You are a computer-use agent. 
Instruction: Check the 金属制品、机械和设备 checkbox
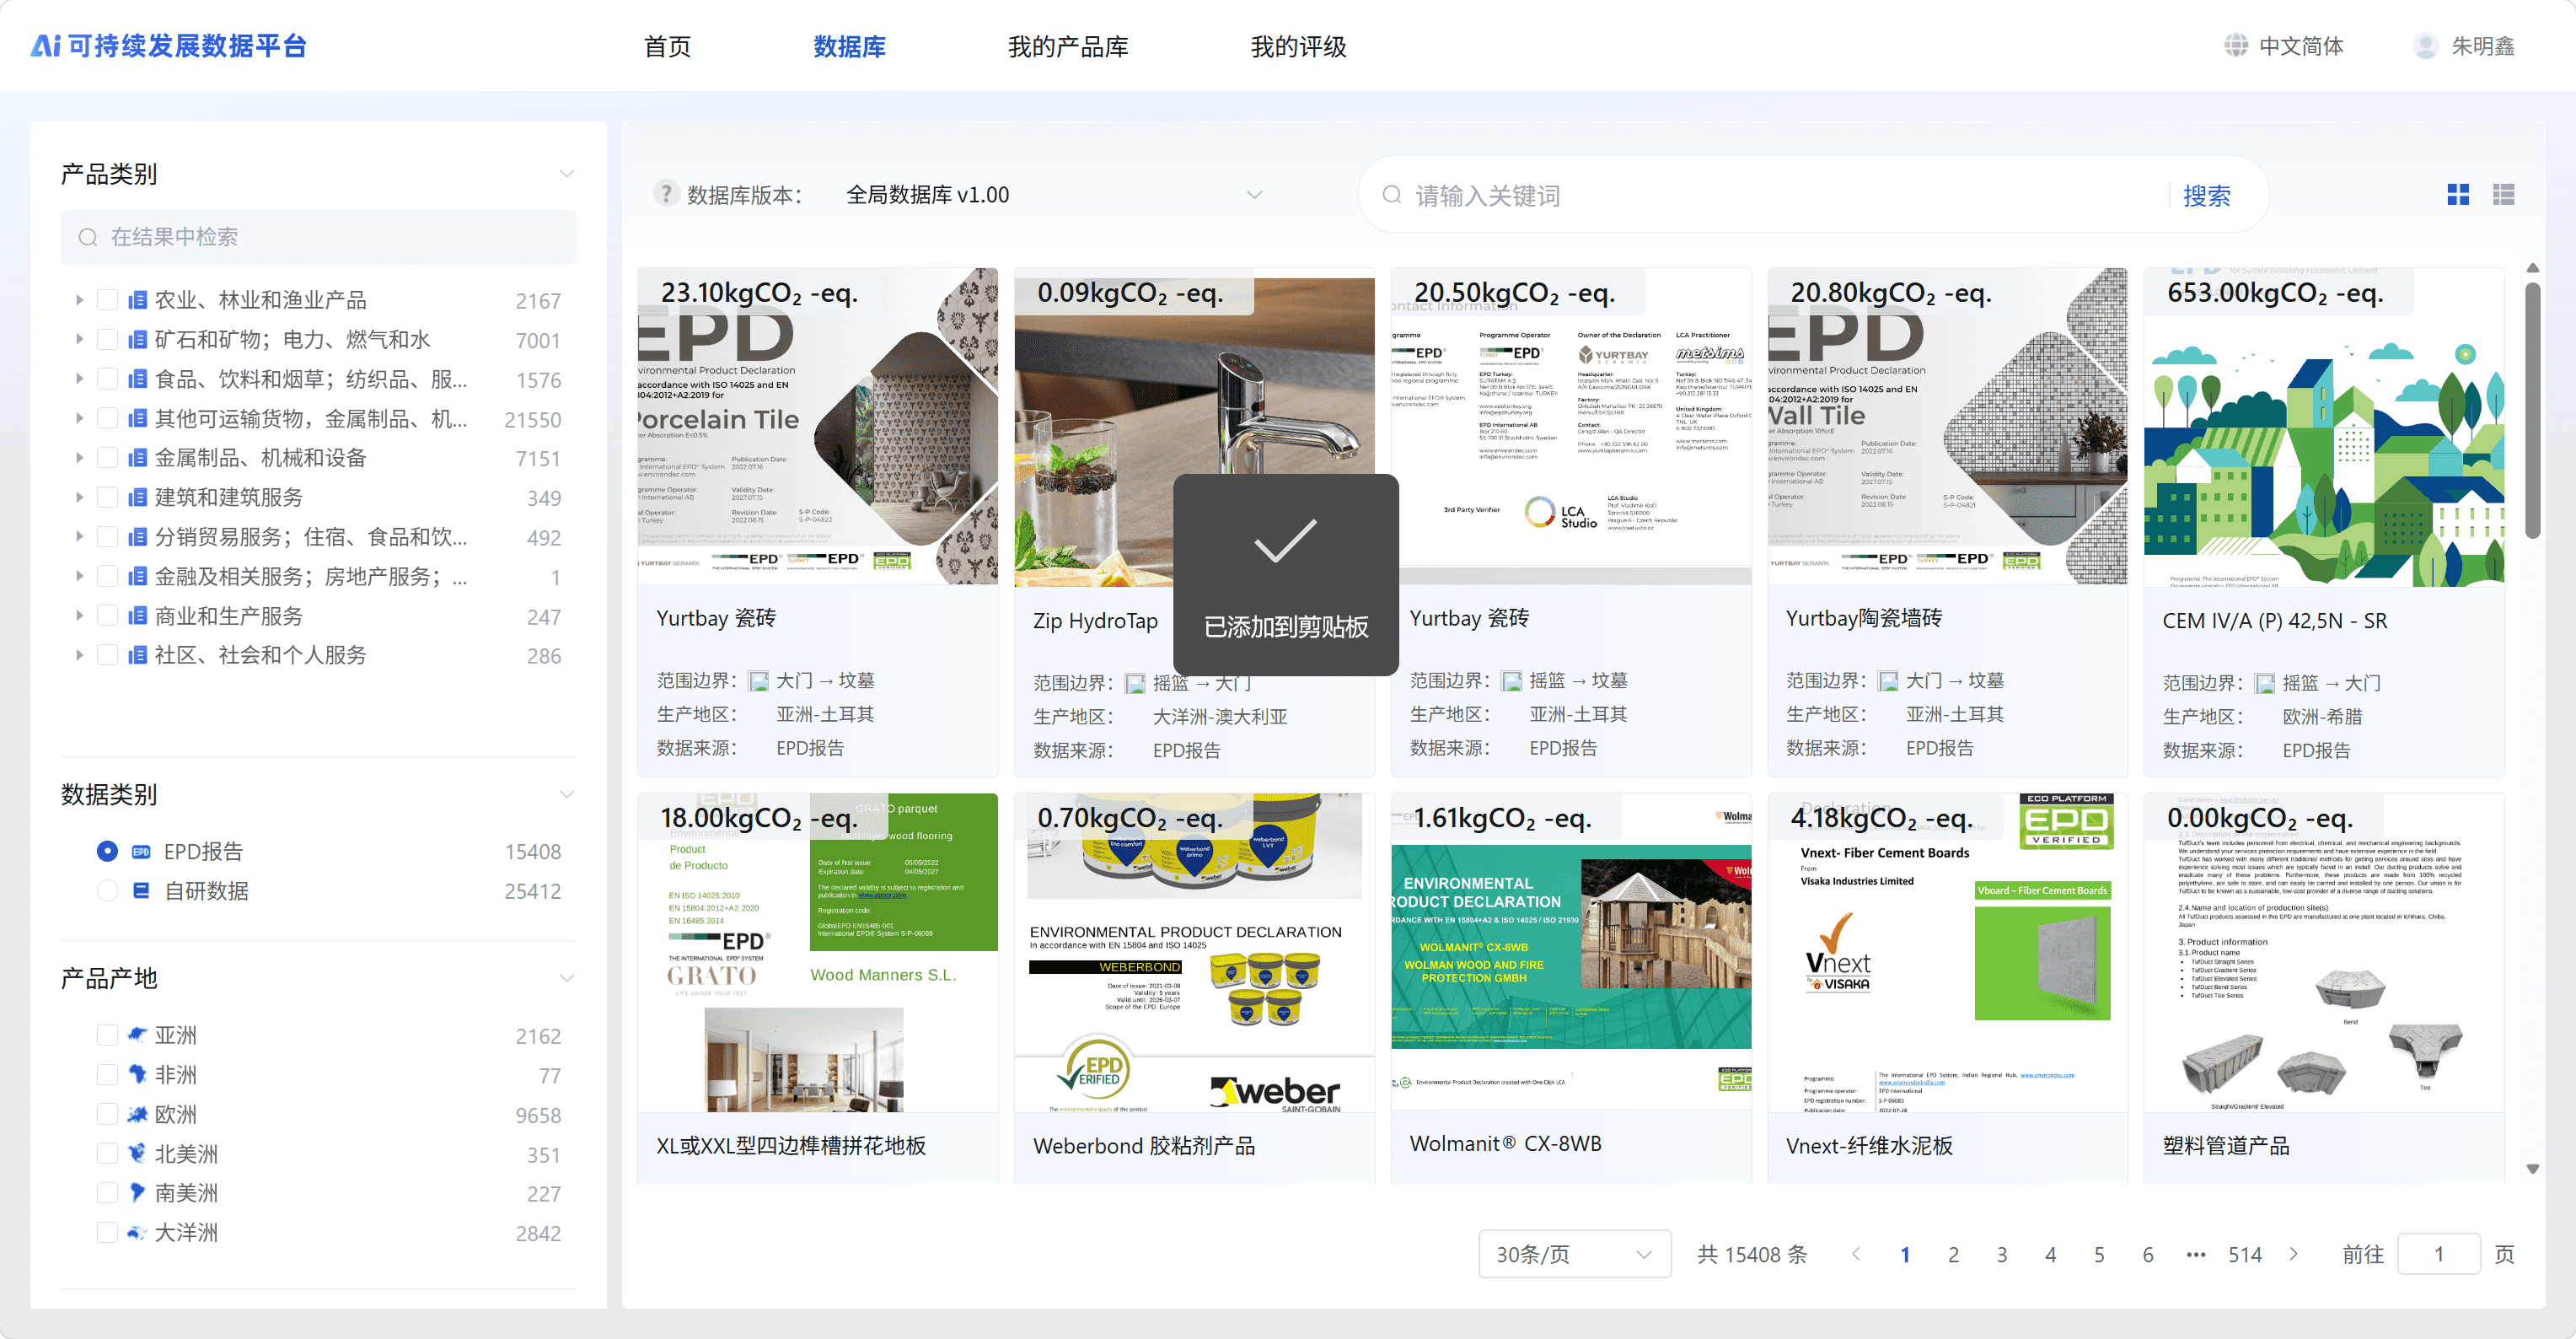point(107,458)
